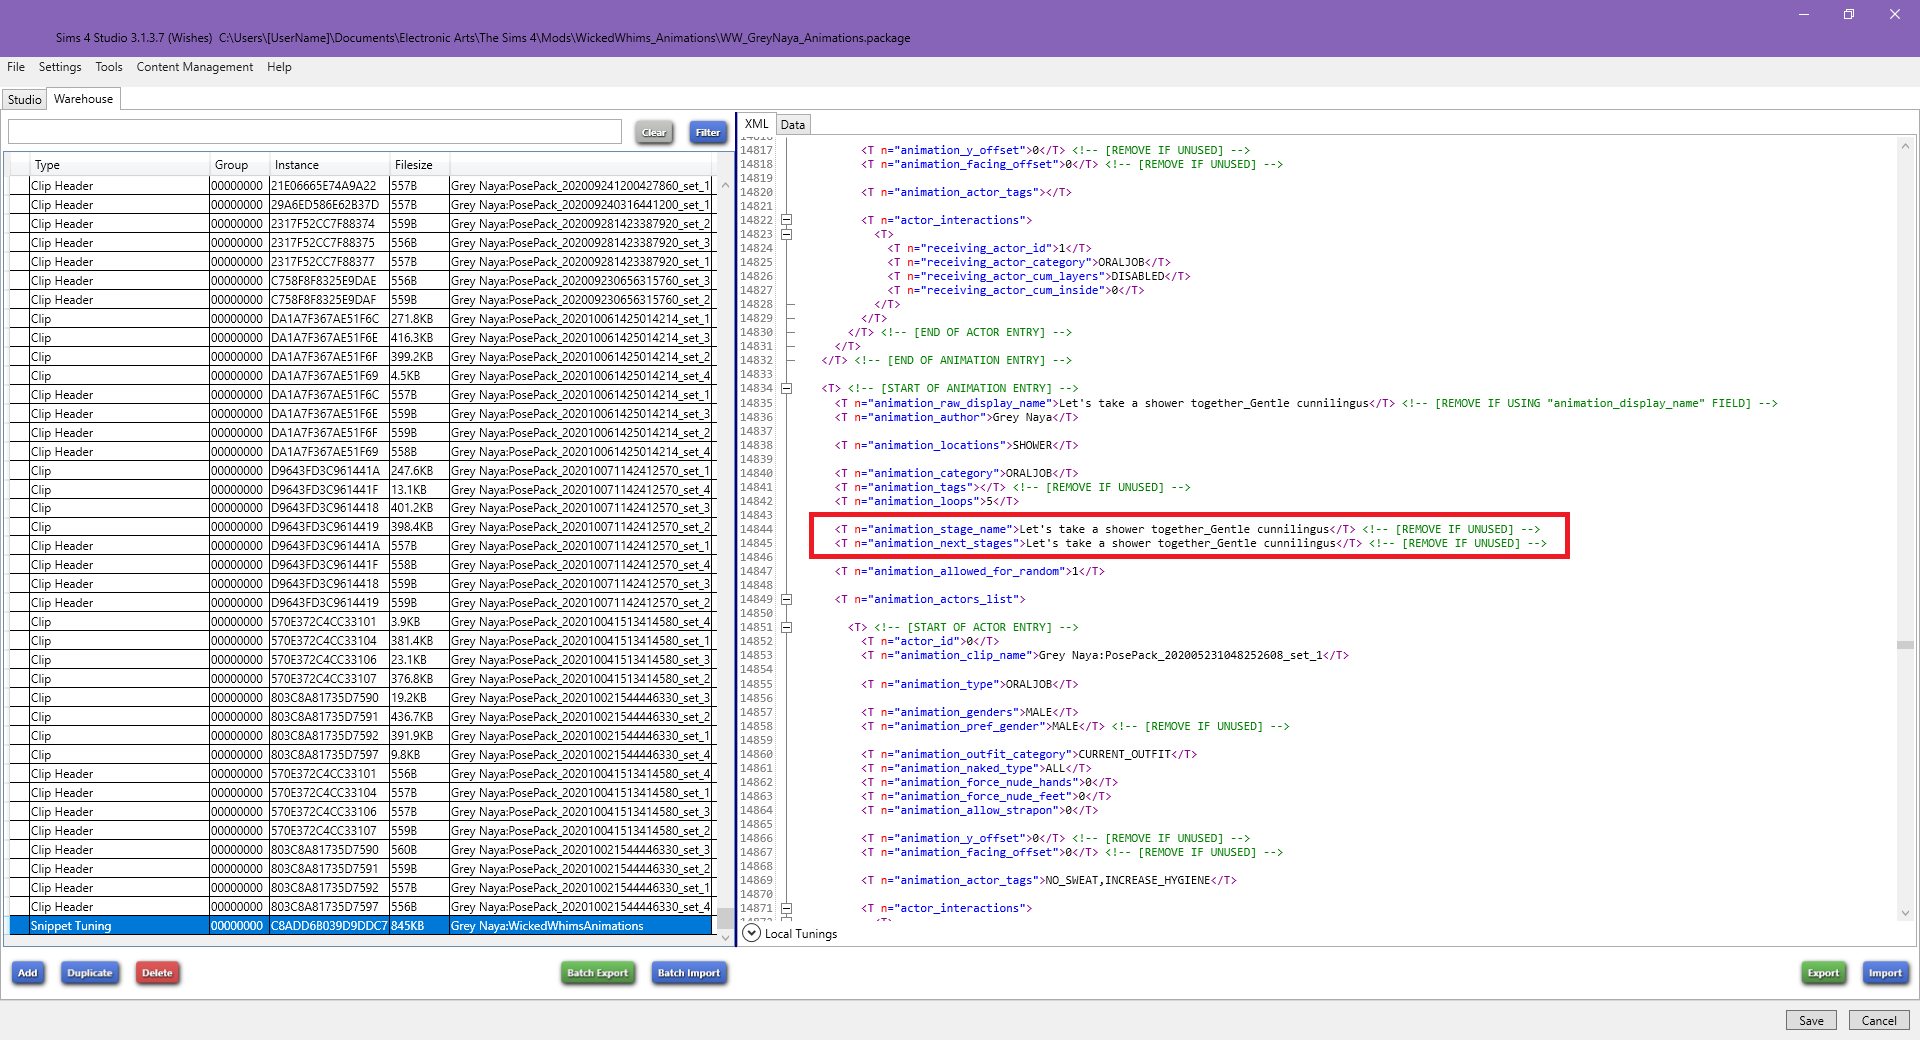Select the Clip row sized 13.1KB
Image resolution: width=1920 pixels, height=1040 pixels.
(x=361, y=490)
